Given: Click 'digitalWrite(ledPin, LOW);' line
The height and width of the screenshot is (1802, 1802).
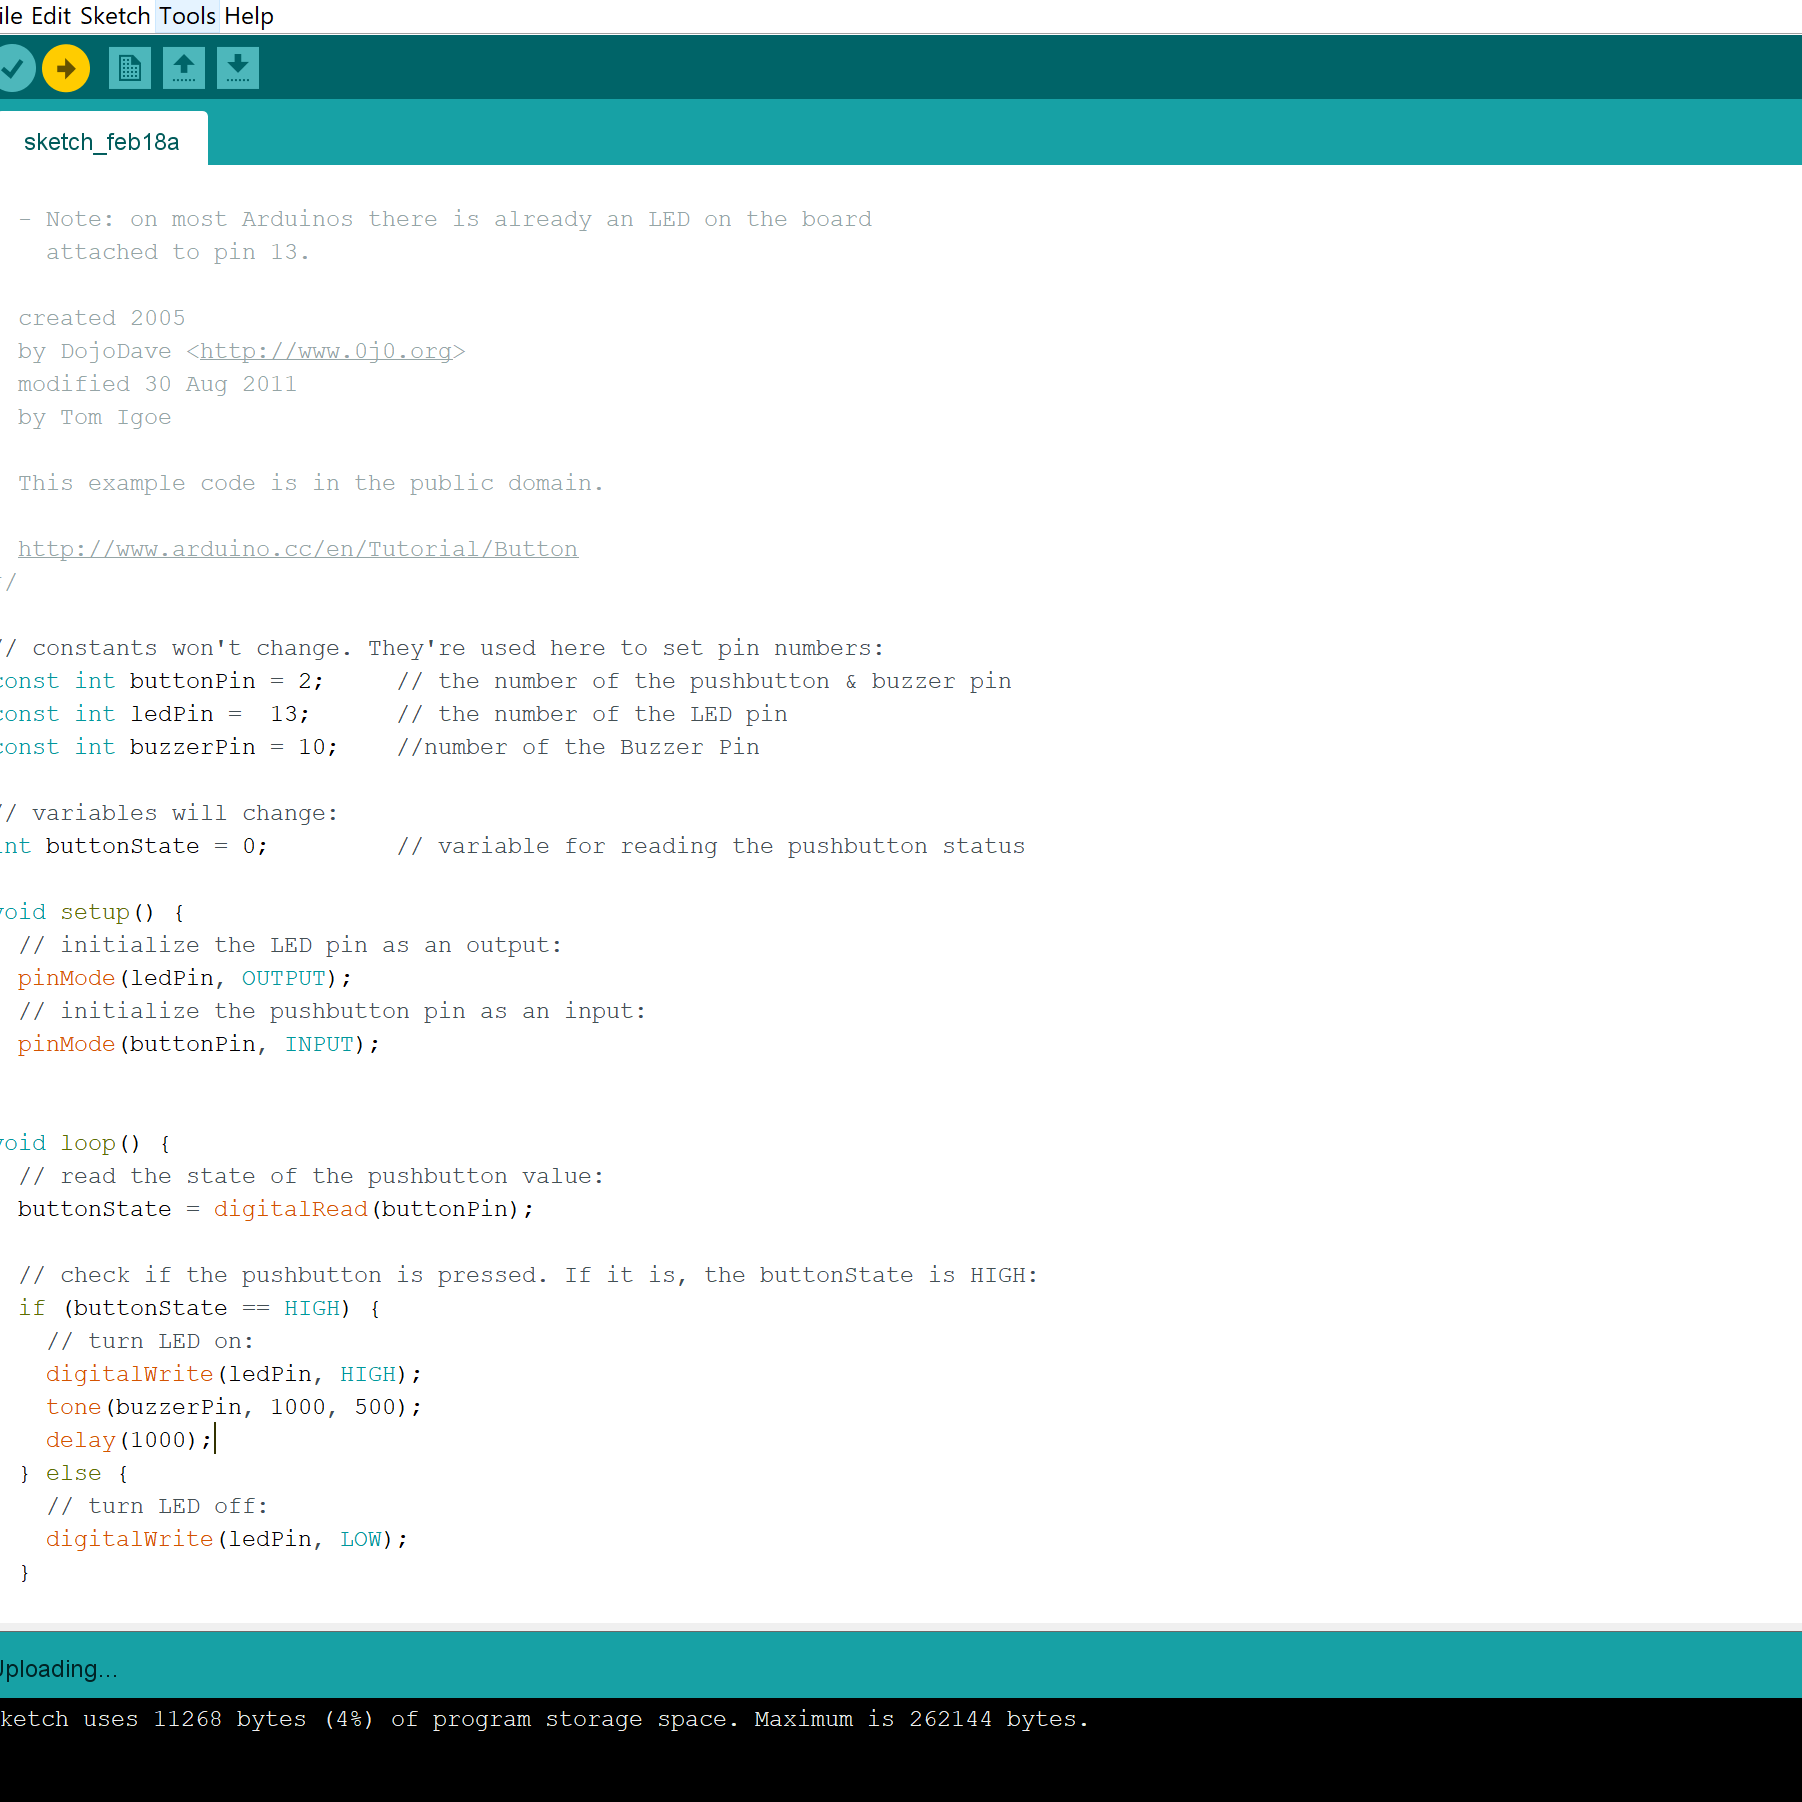Looking at the screenshot, I should pyautogui.click(x=227, y=1539).
